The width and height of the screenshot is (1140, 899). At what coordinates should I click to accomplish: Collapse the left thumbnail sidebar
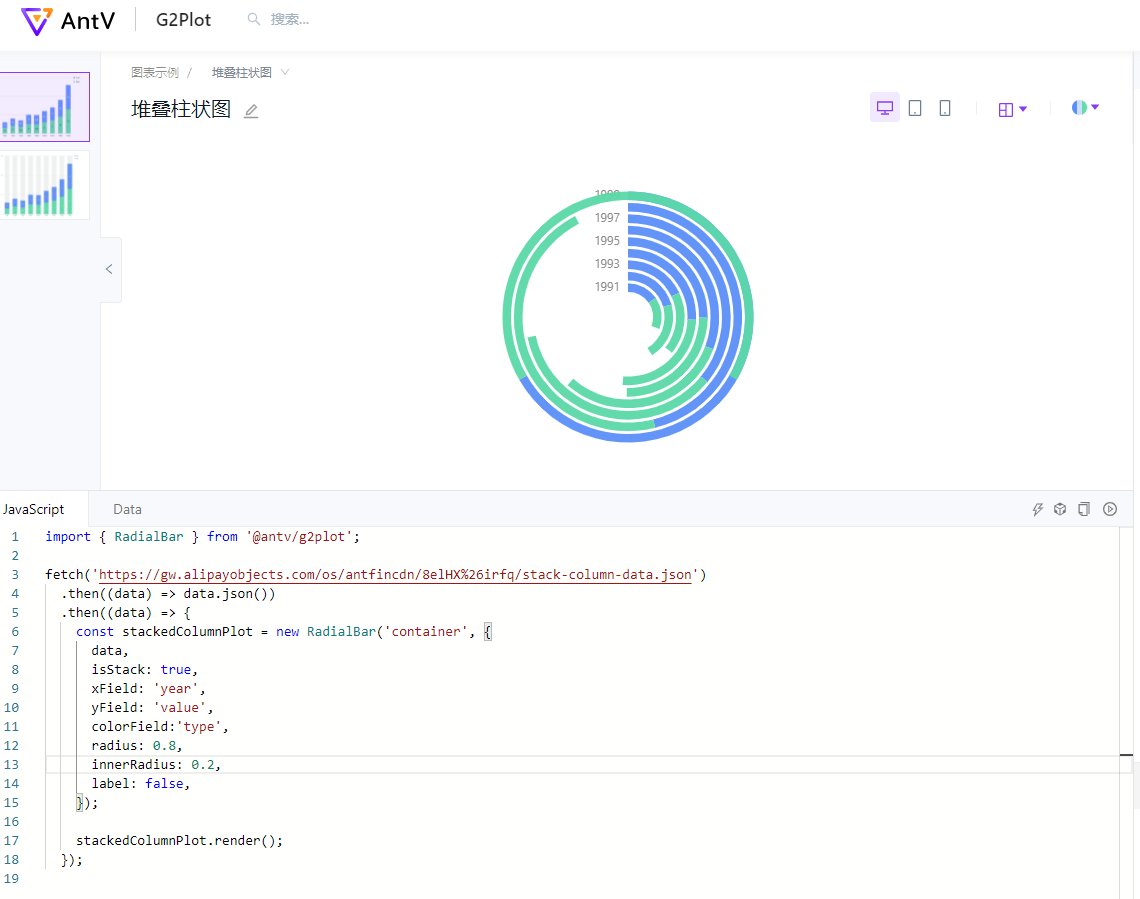tap(109, 269)
